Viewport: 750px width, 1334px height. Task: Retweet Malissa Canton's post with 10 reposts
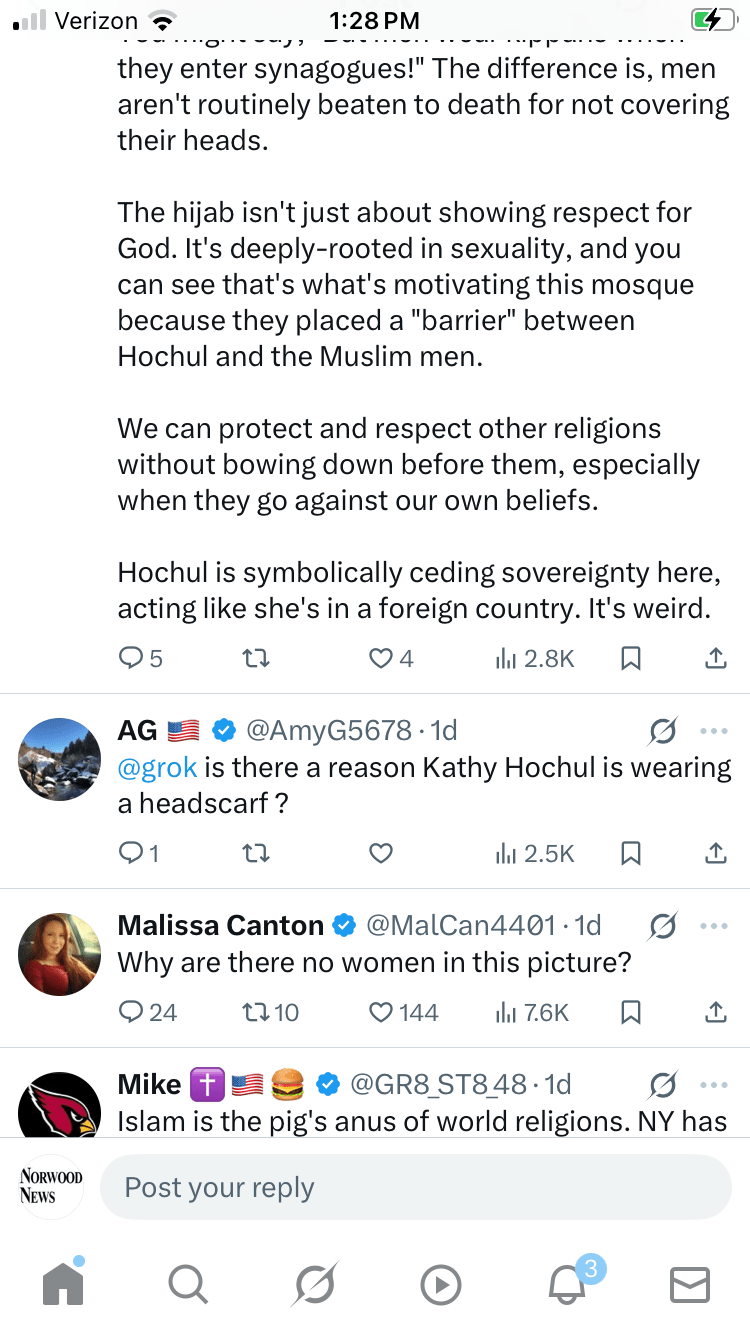(x=258, y=1013)
